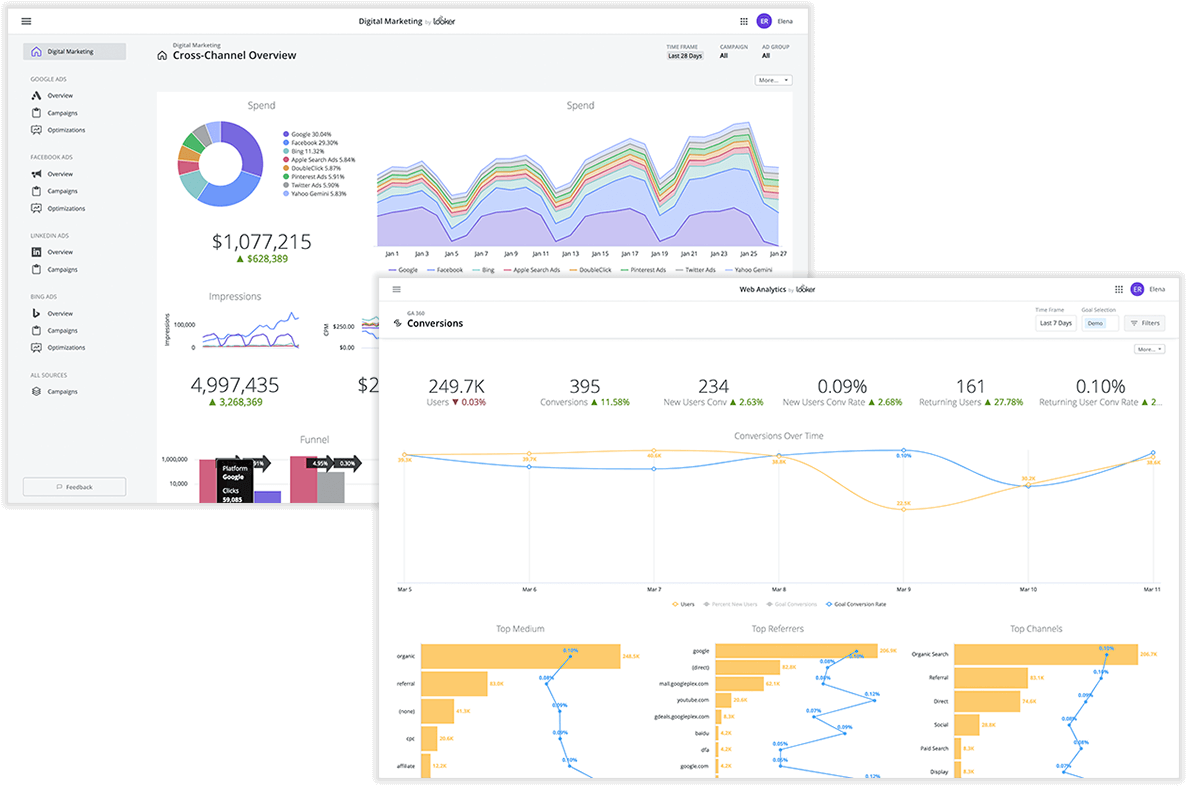Toggle Users series in Conversions Over Time legend
The width and height of the screenshot is (1186, 786).
point(683,604)
